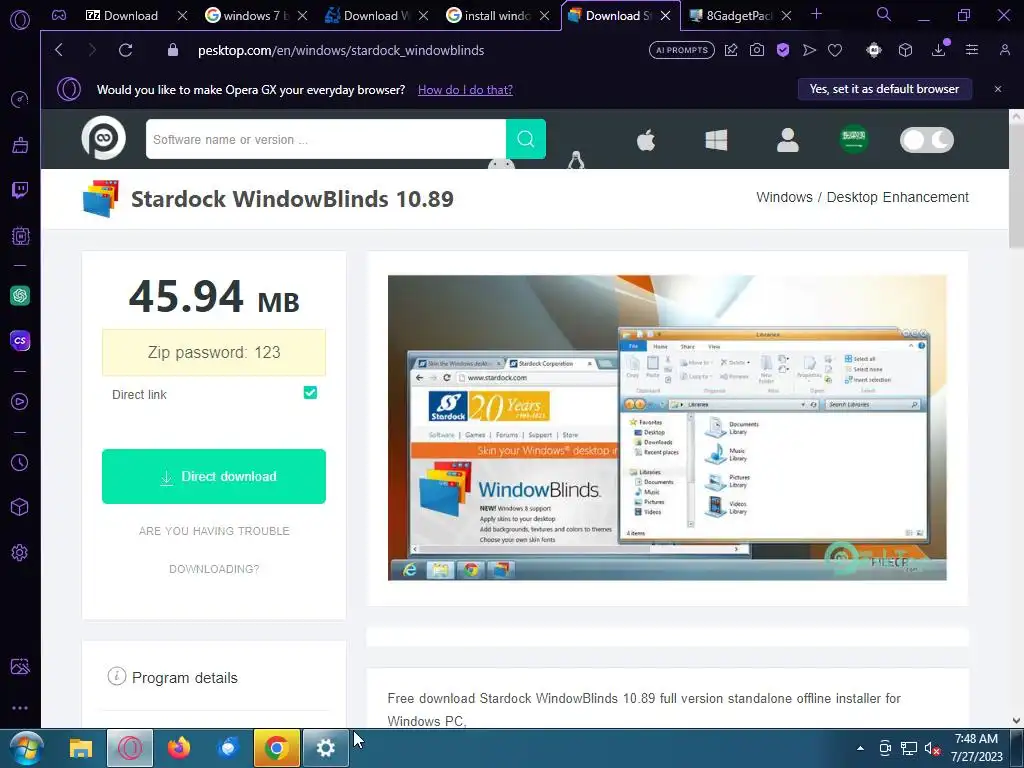This screenshot has height=768, width=1024.
Task: Uncheck the Direct link checkbox
Action: [x=310, y=392]
